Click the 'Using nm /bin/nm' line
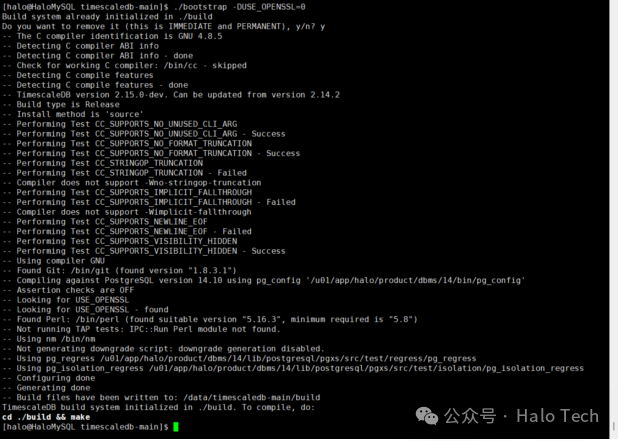Image resolution: width=619 pixels, height=441 pixels. (x=49, y=339)
